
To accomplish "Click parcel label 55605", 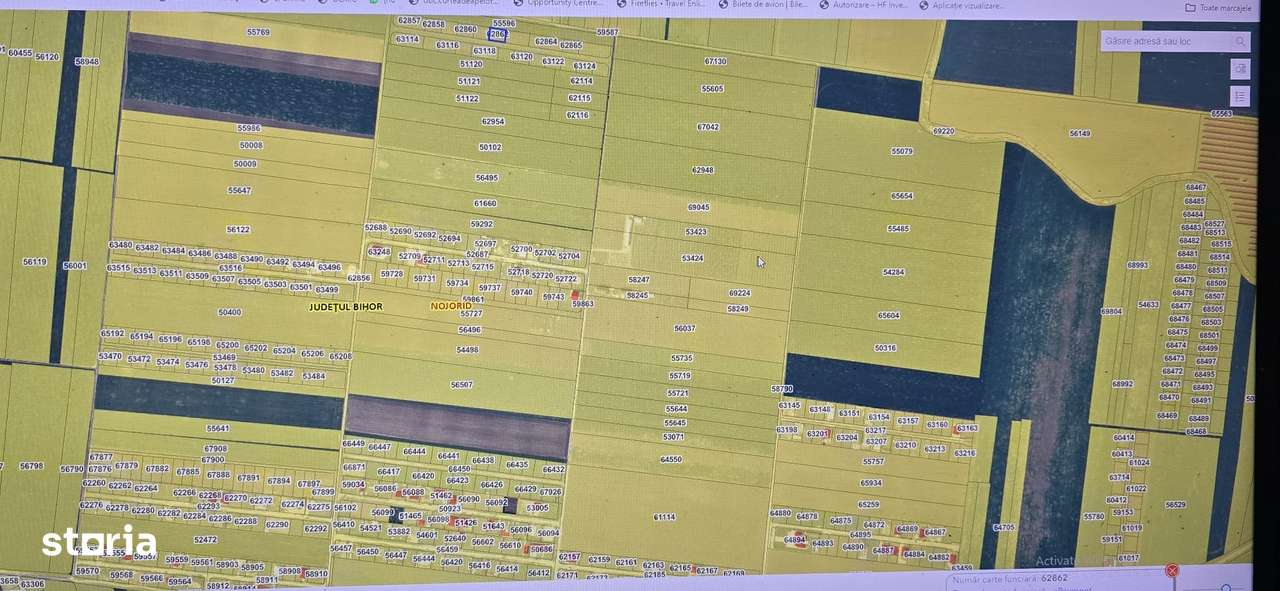I will [712, 89].
